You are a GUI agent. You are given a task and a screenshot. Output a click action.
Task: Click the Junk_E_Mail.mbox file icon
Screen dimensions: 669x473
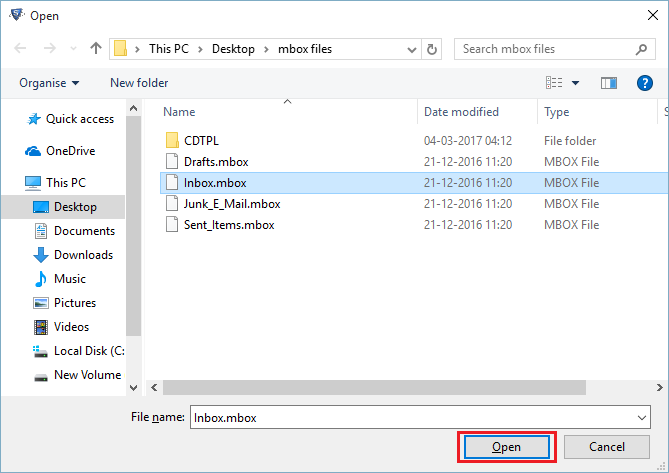click(172, 203)
